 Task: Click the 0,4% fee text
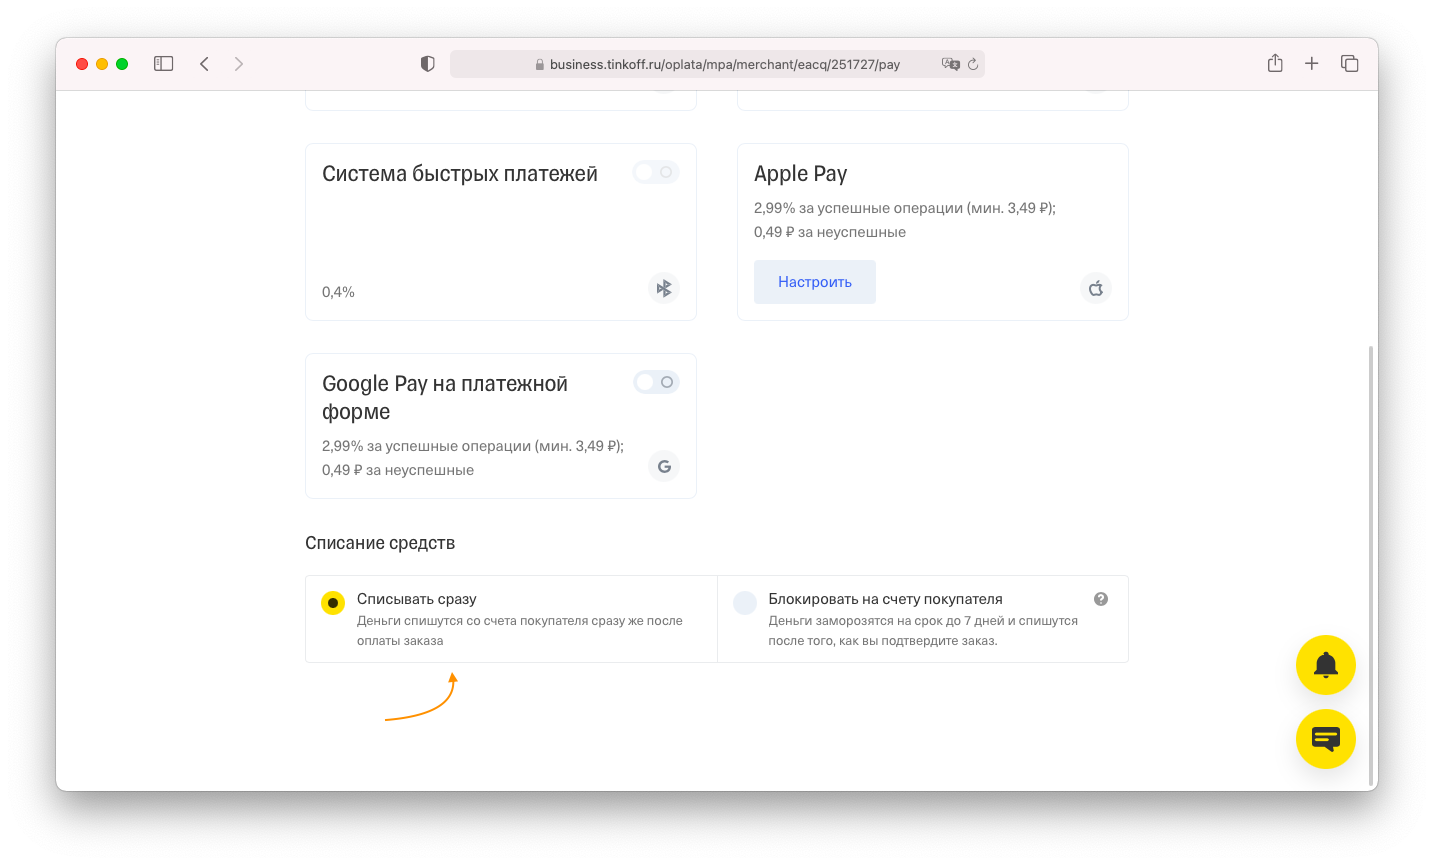(x=338, y=292)
